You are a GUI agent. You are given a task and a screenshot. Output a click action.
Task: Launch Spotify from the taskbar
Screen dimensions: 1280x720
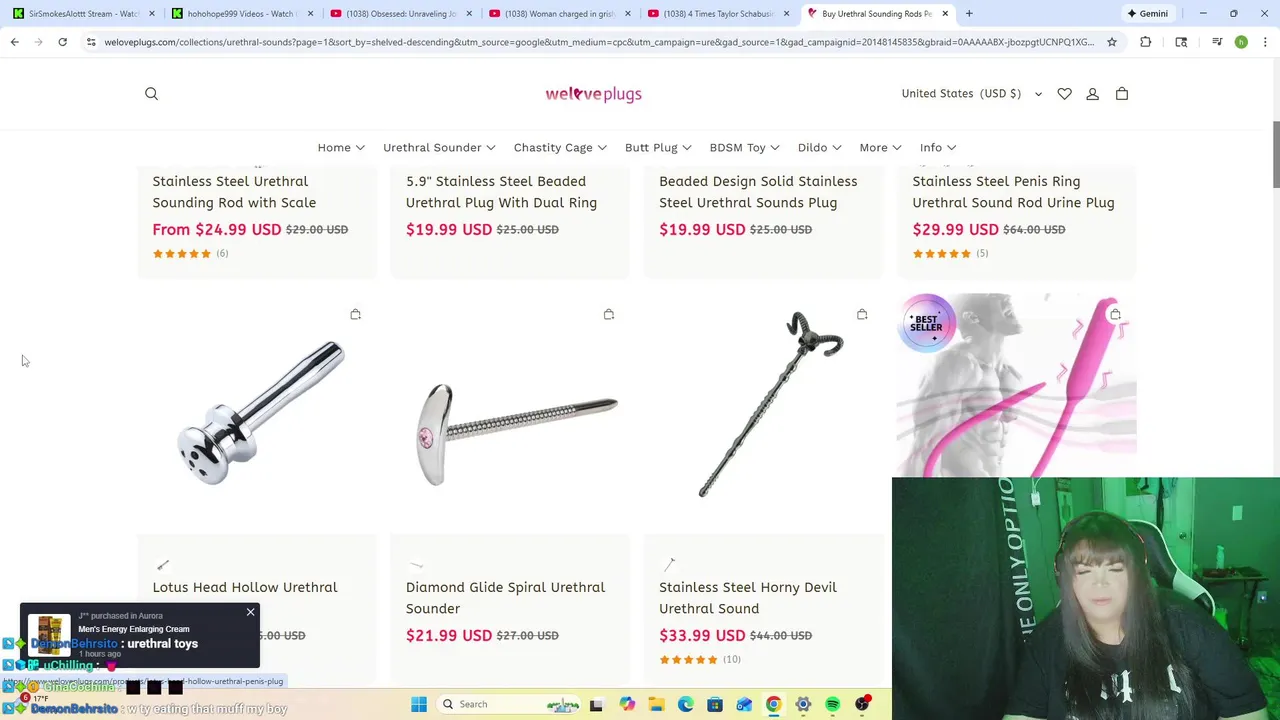tap(832, 704)
